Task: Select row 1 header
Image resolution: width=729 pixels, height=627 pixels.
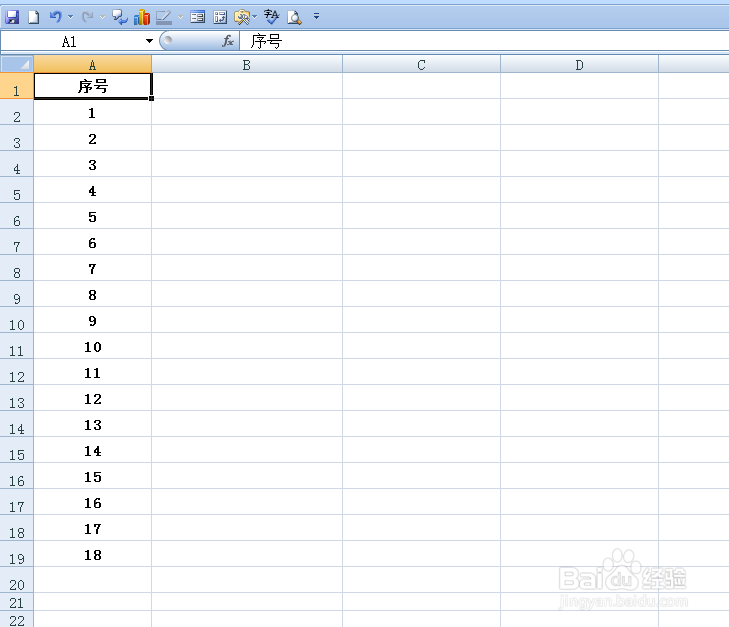Action: [17, 86]
